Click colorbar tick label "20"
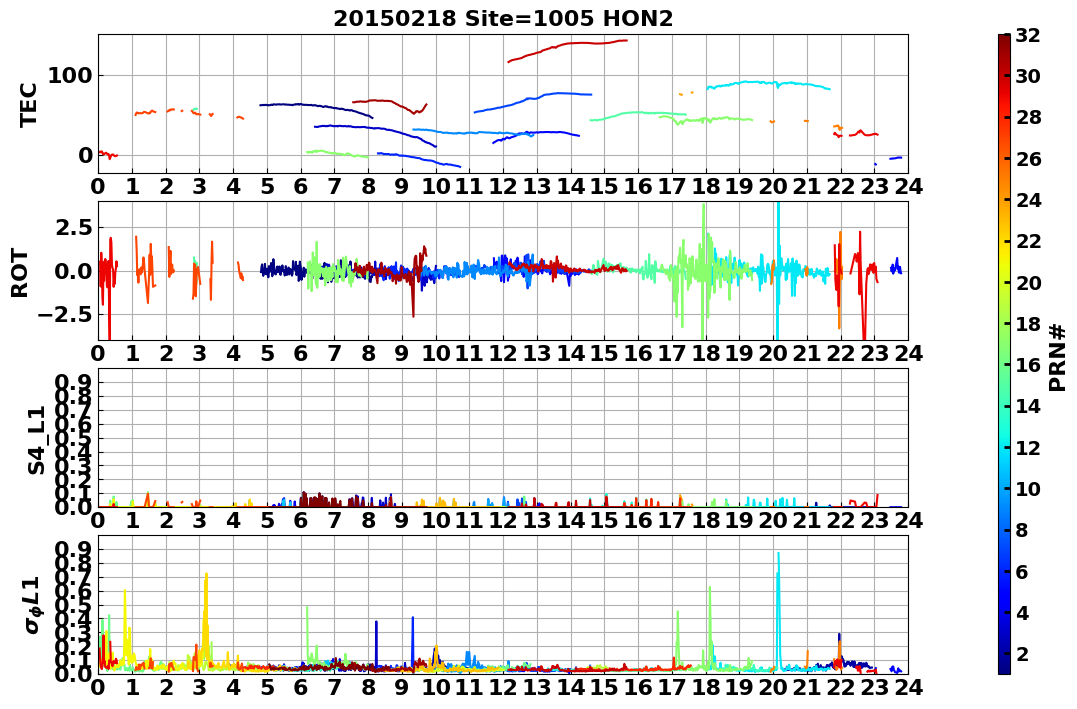Viewport: 1077px width, 709px height. pos(1028,282)
